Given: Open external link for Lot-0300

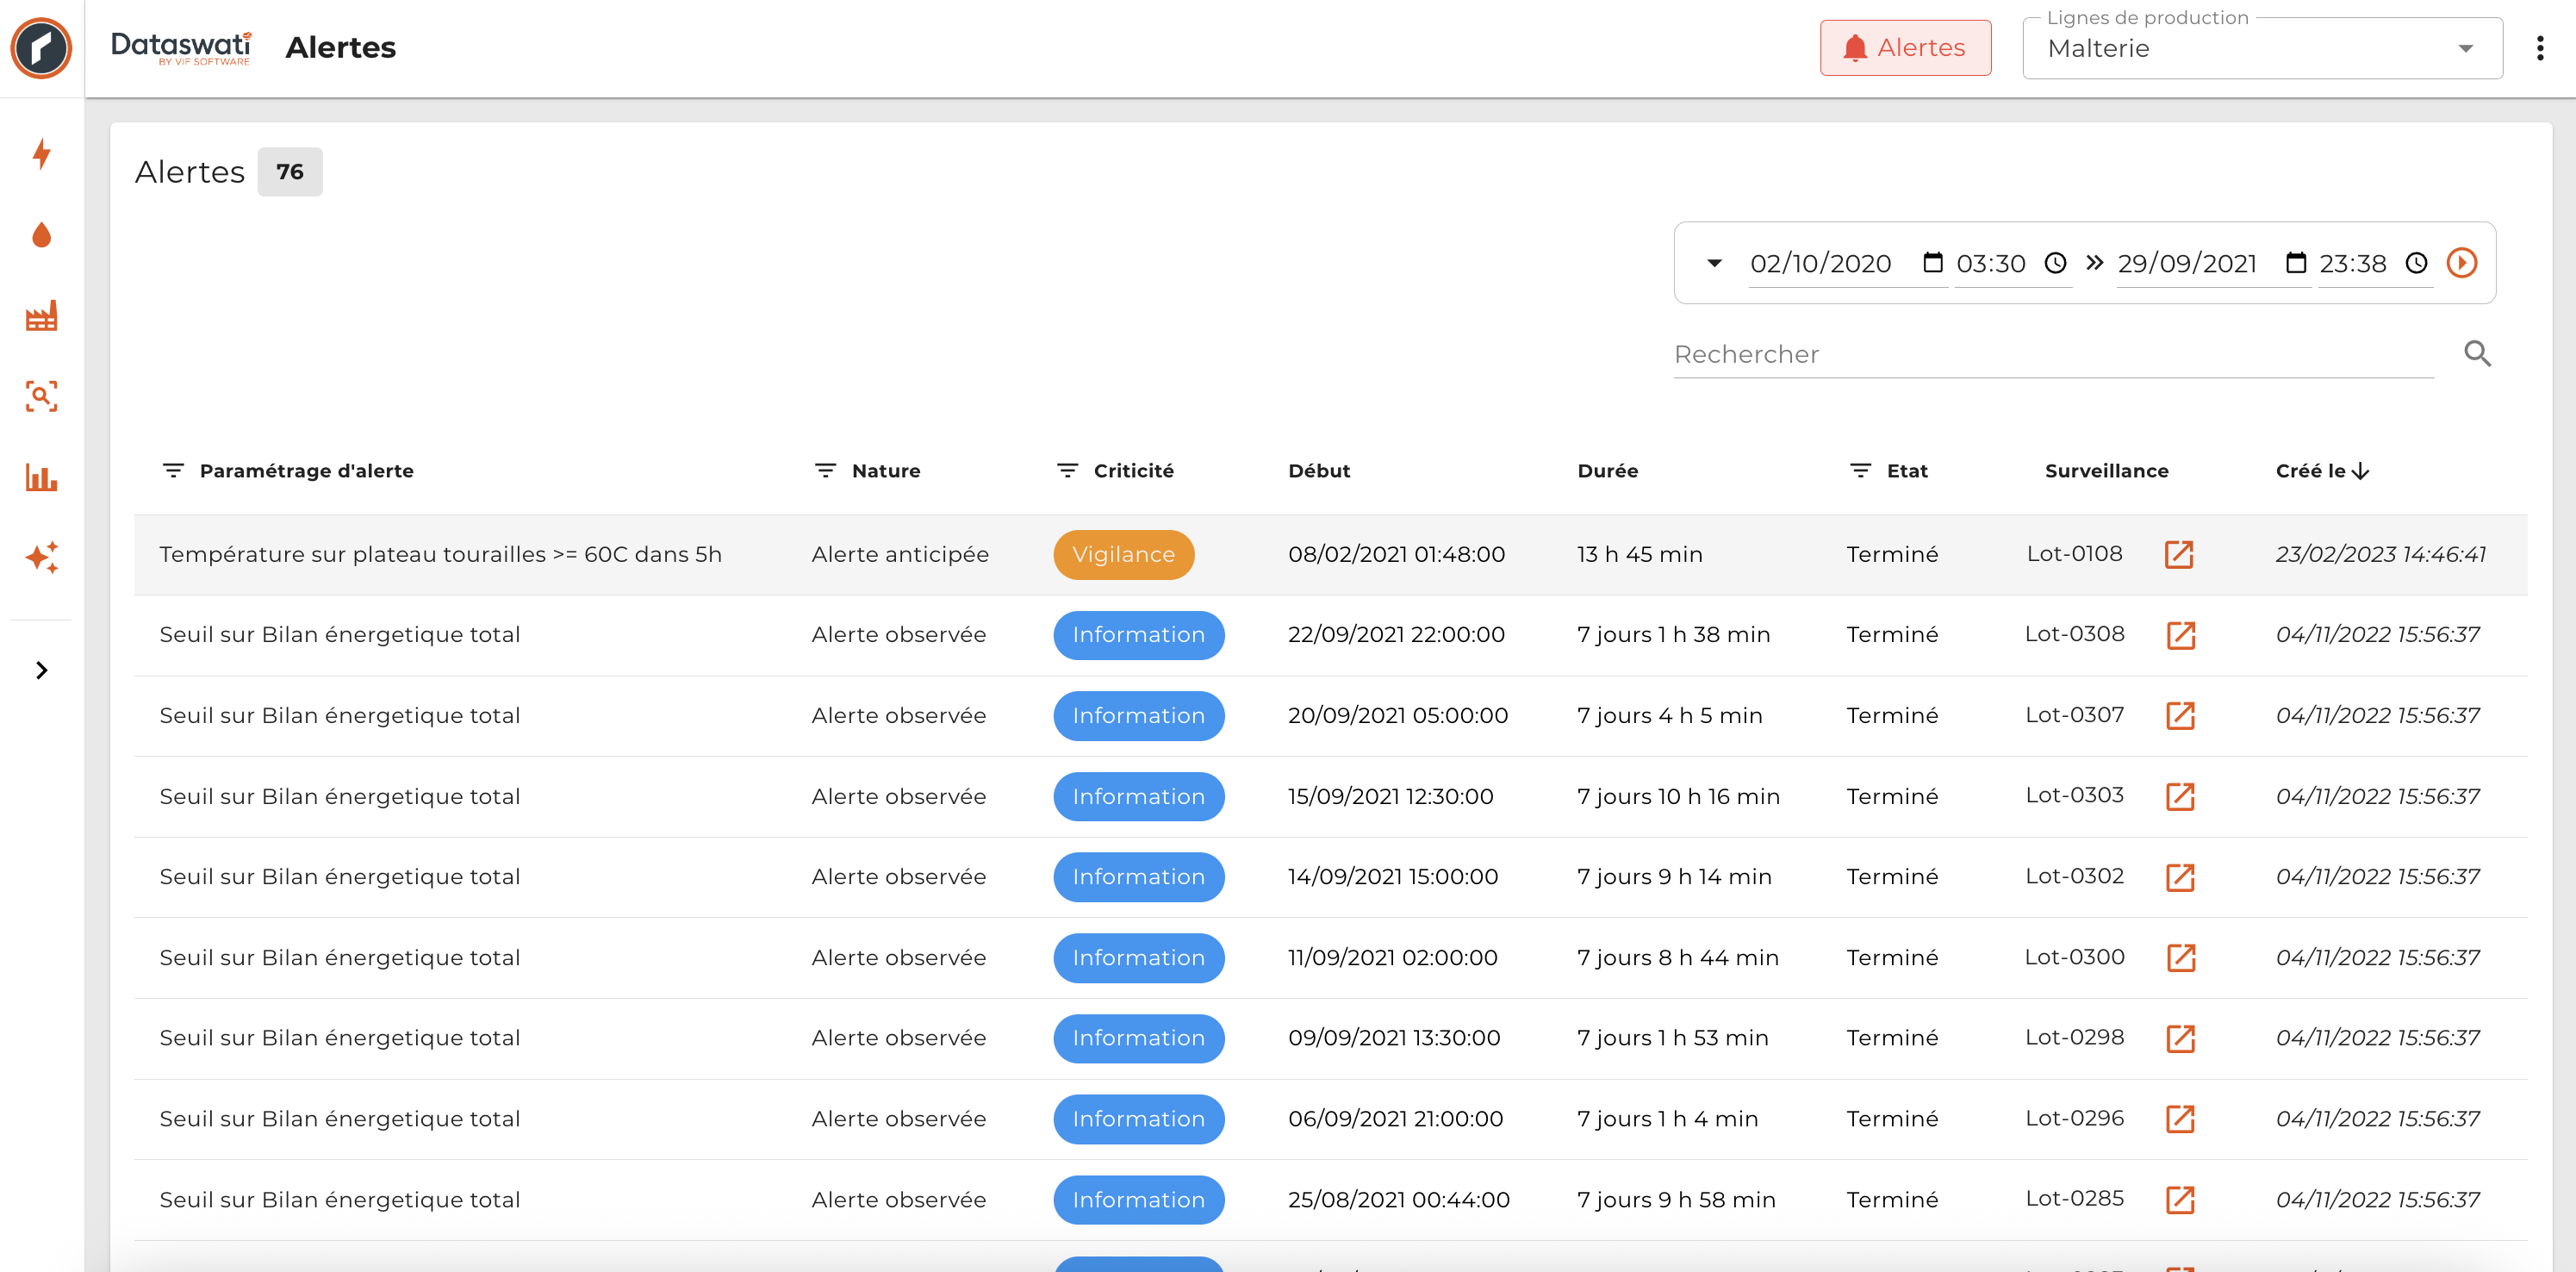Looking at the screenshot, I should click(2180, 958).
